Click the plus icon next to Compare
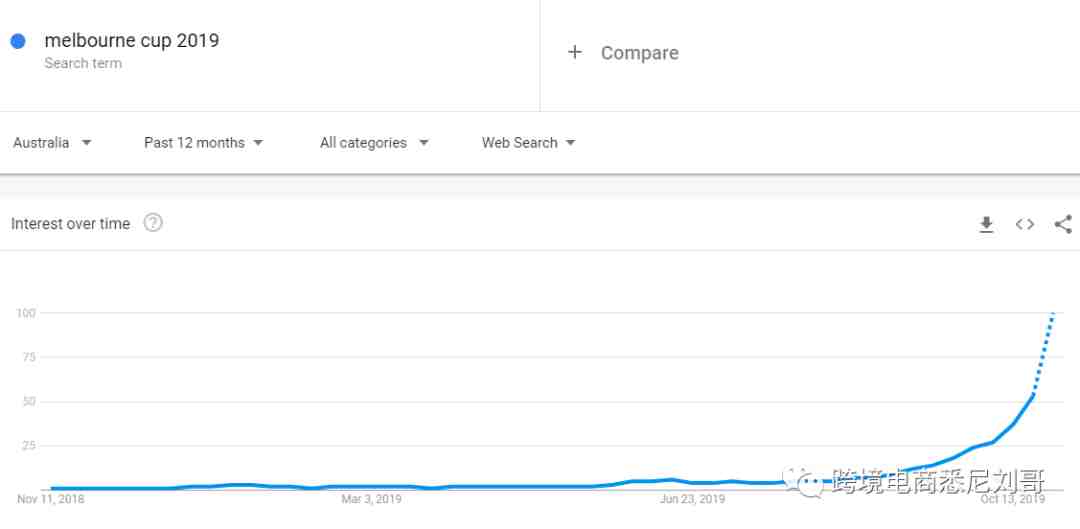 [574, 52]
